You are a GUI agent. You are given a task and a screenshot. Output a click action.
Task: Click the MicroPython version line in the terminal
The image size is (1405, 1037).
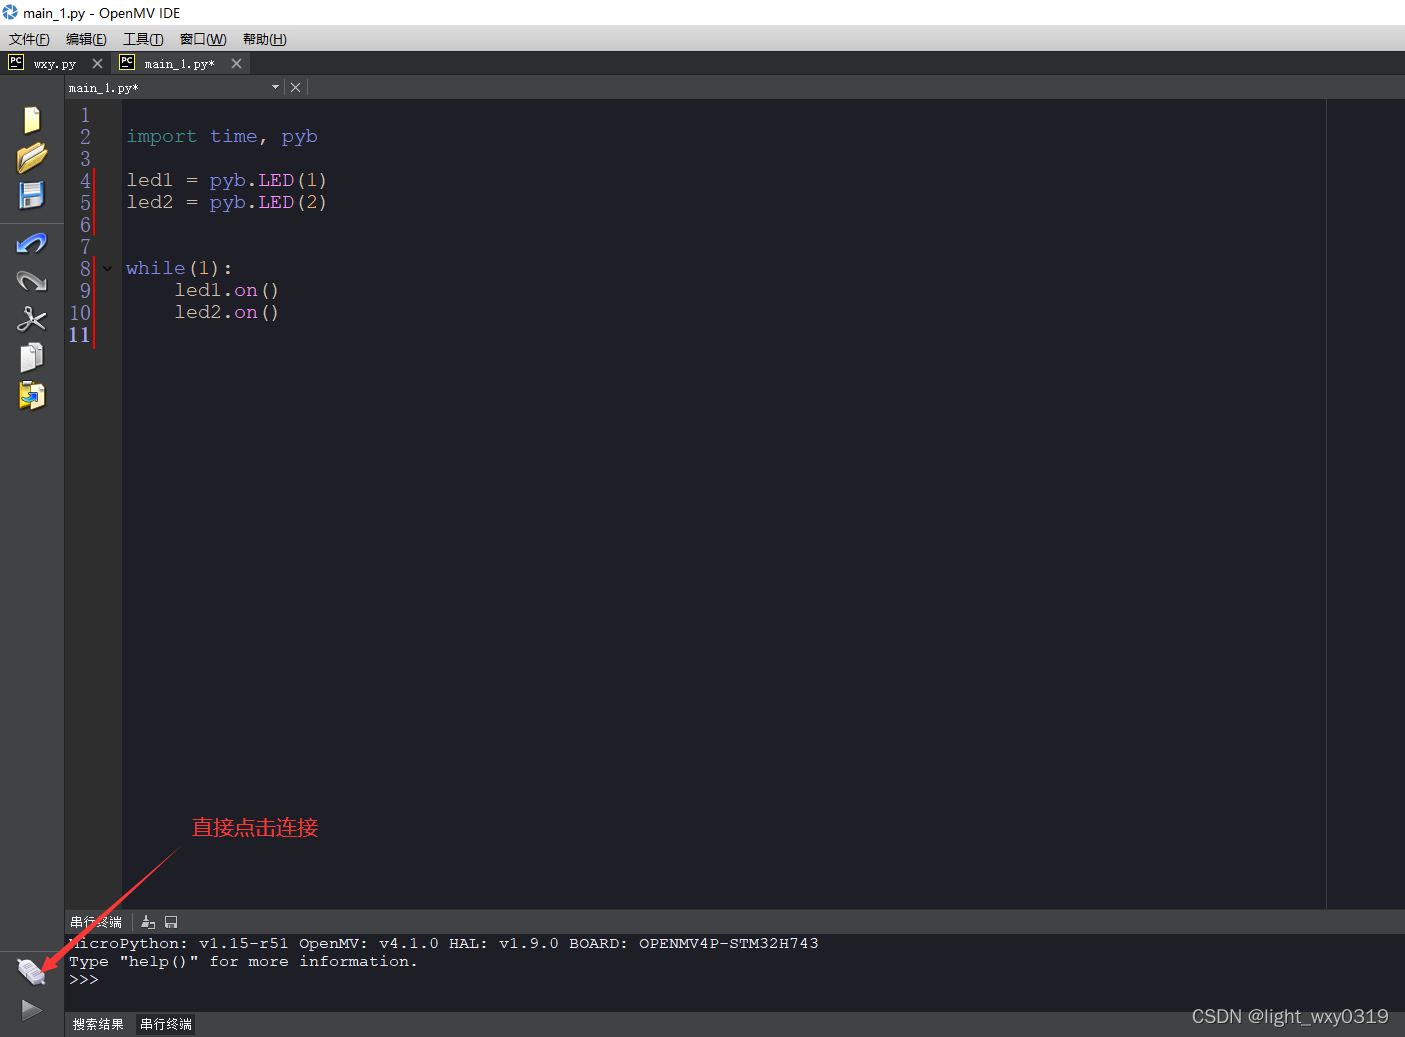pos(444,943)
